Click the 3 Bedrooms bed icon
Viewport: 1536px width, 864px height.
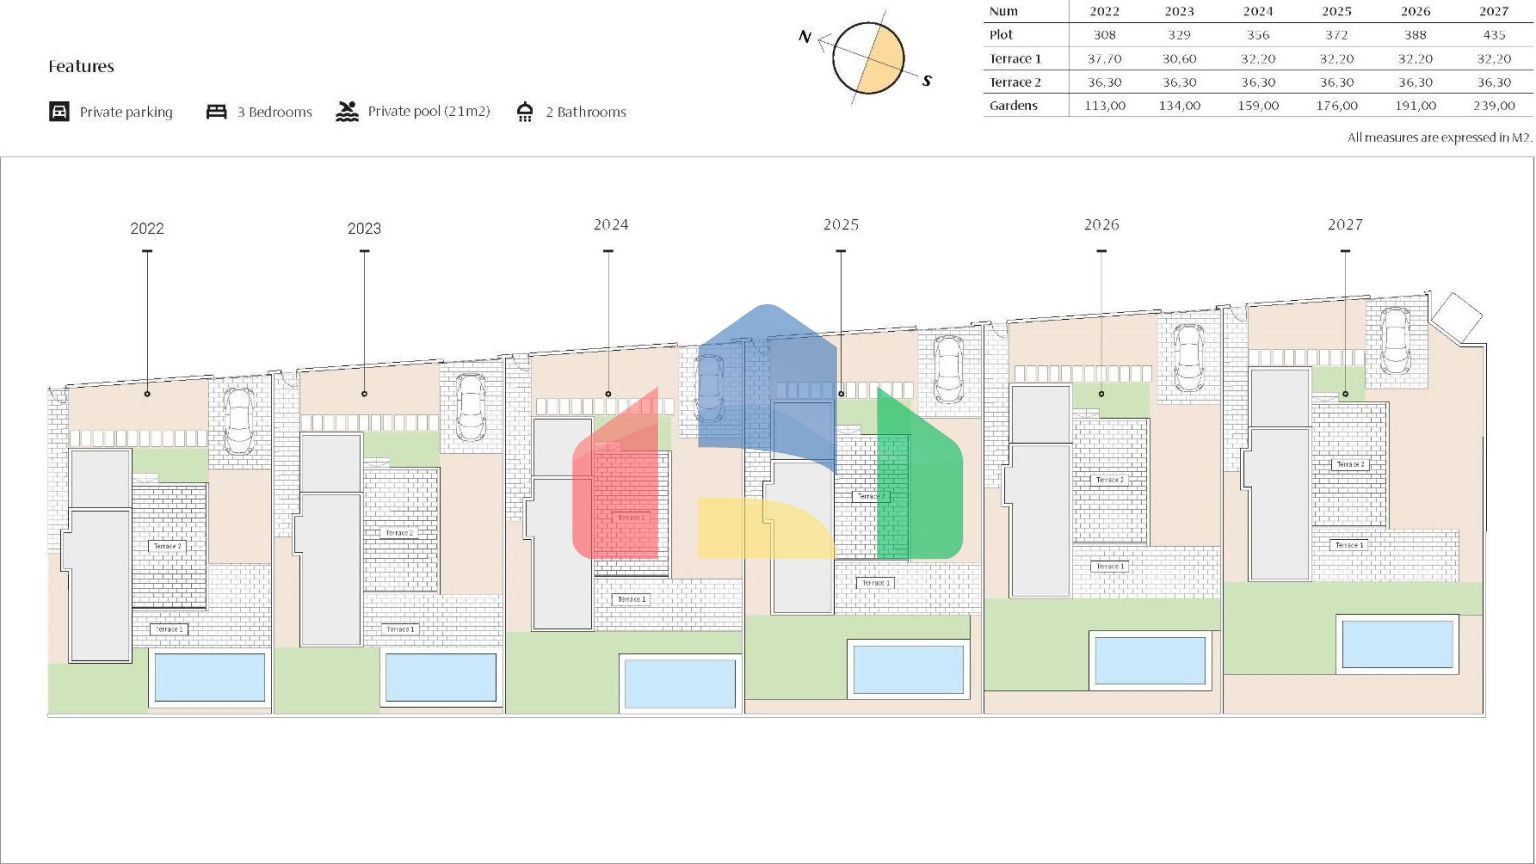tap(216, 111)
